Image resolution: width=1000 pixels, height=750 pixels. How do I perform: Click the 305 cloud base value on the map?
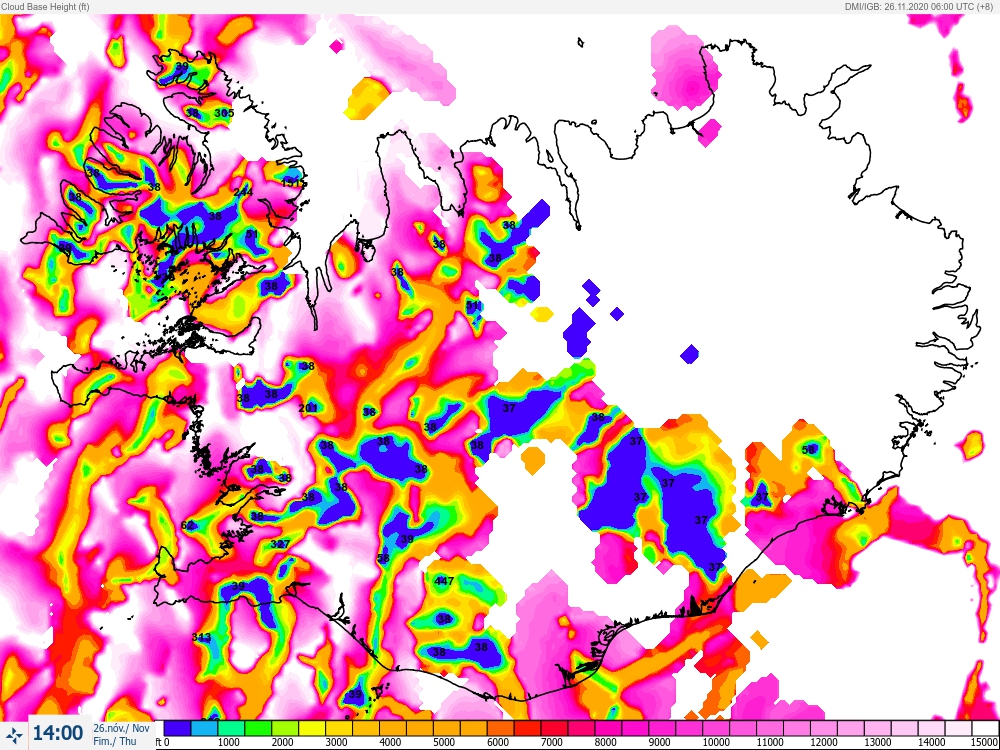click(x=224, y=113)
